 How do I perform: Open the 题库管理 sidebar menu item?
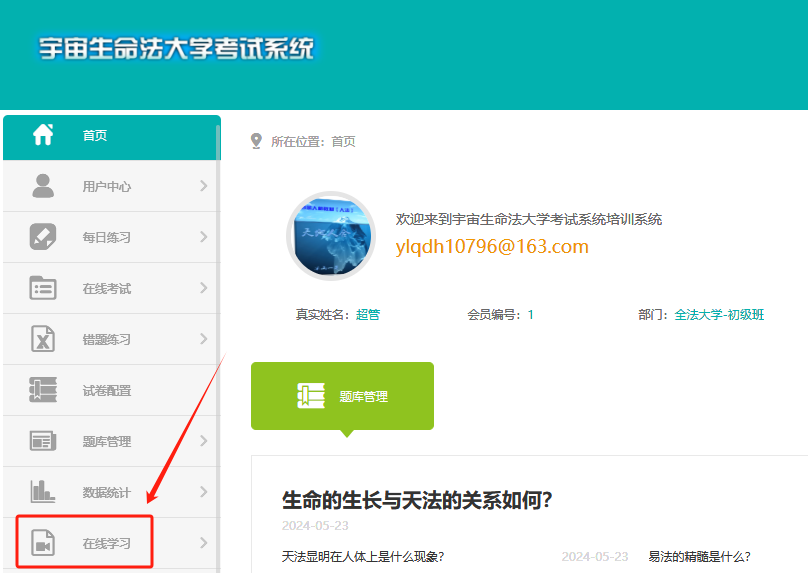(x=112, y=441)
